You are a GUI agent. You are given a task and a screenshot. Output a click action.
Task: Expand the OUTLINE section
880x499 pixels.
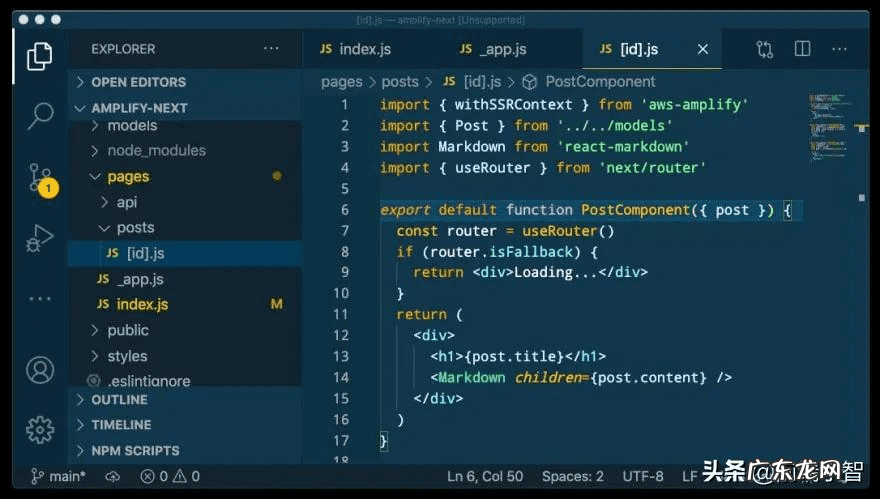point(119,399)
